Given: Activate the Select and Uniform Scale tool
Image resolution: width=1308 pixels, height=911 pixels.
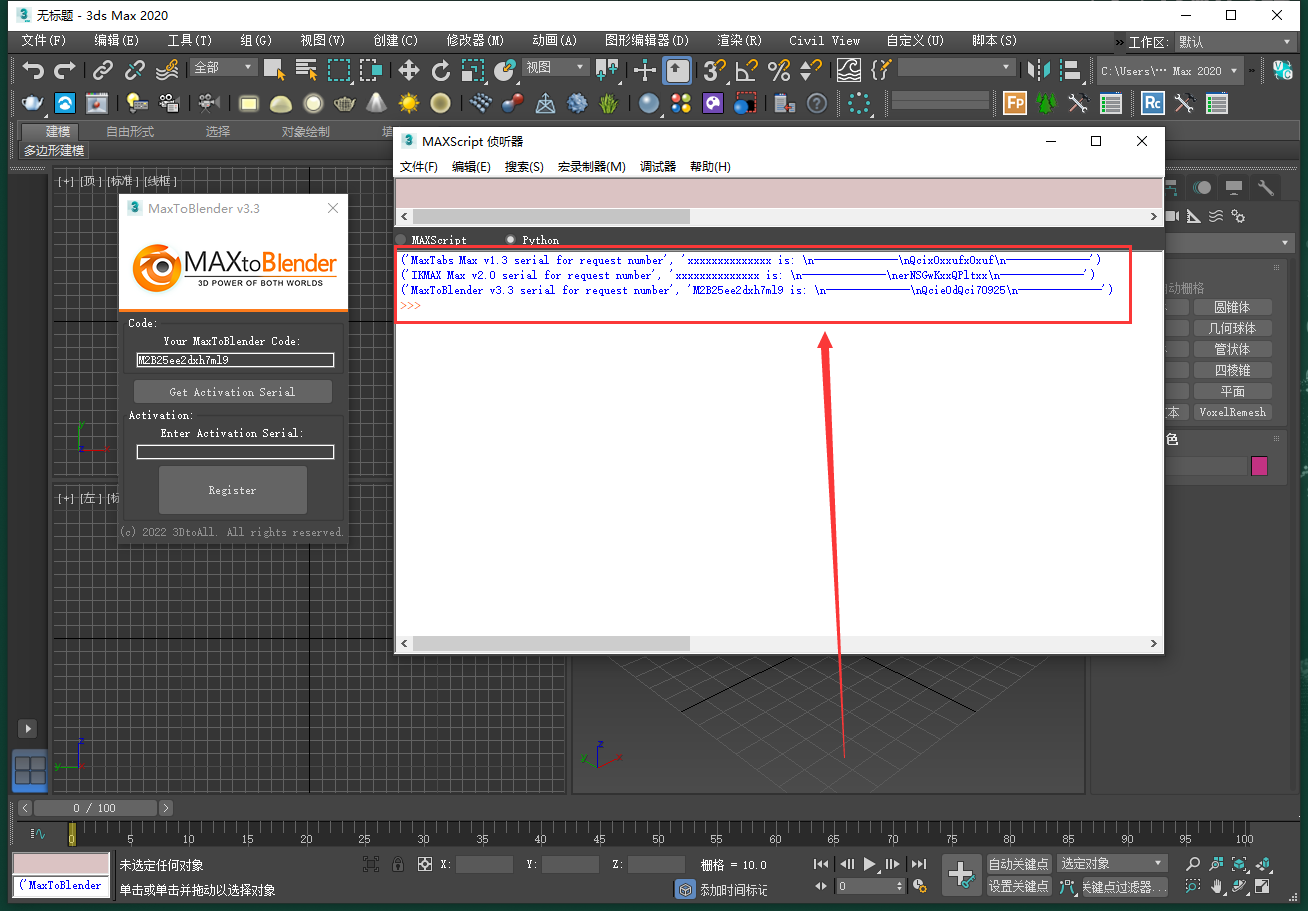Looking at the screenshot, I should 473,70.
